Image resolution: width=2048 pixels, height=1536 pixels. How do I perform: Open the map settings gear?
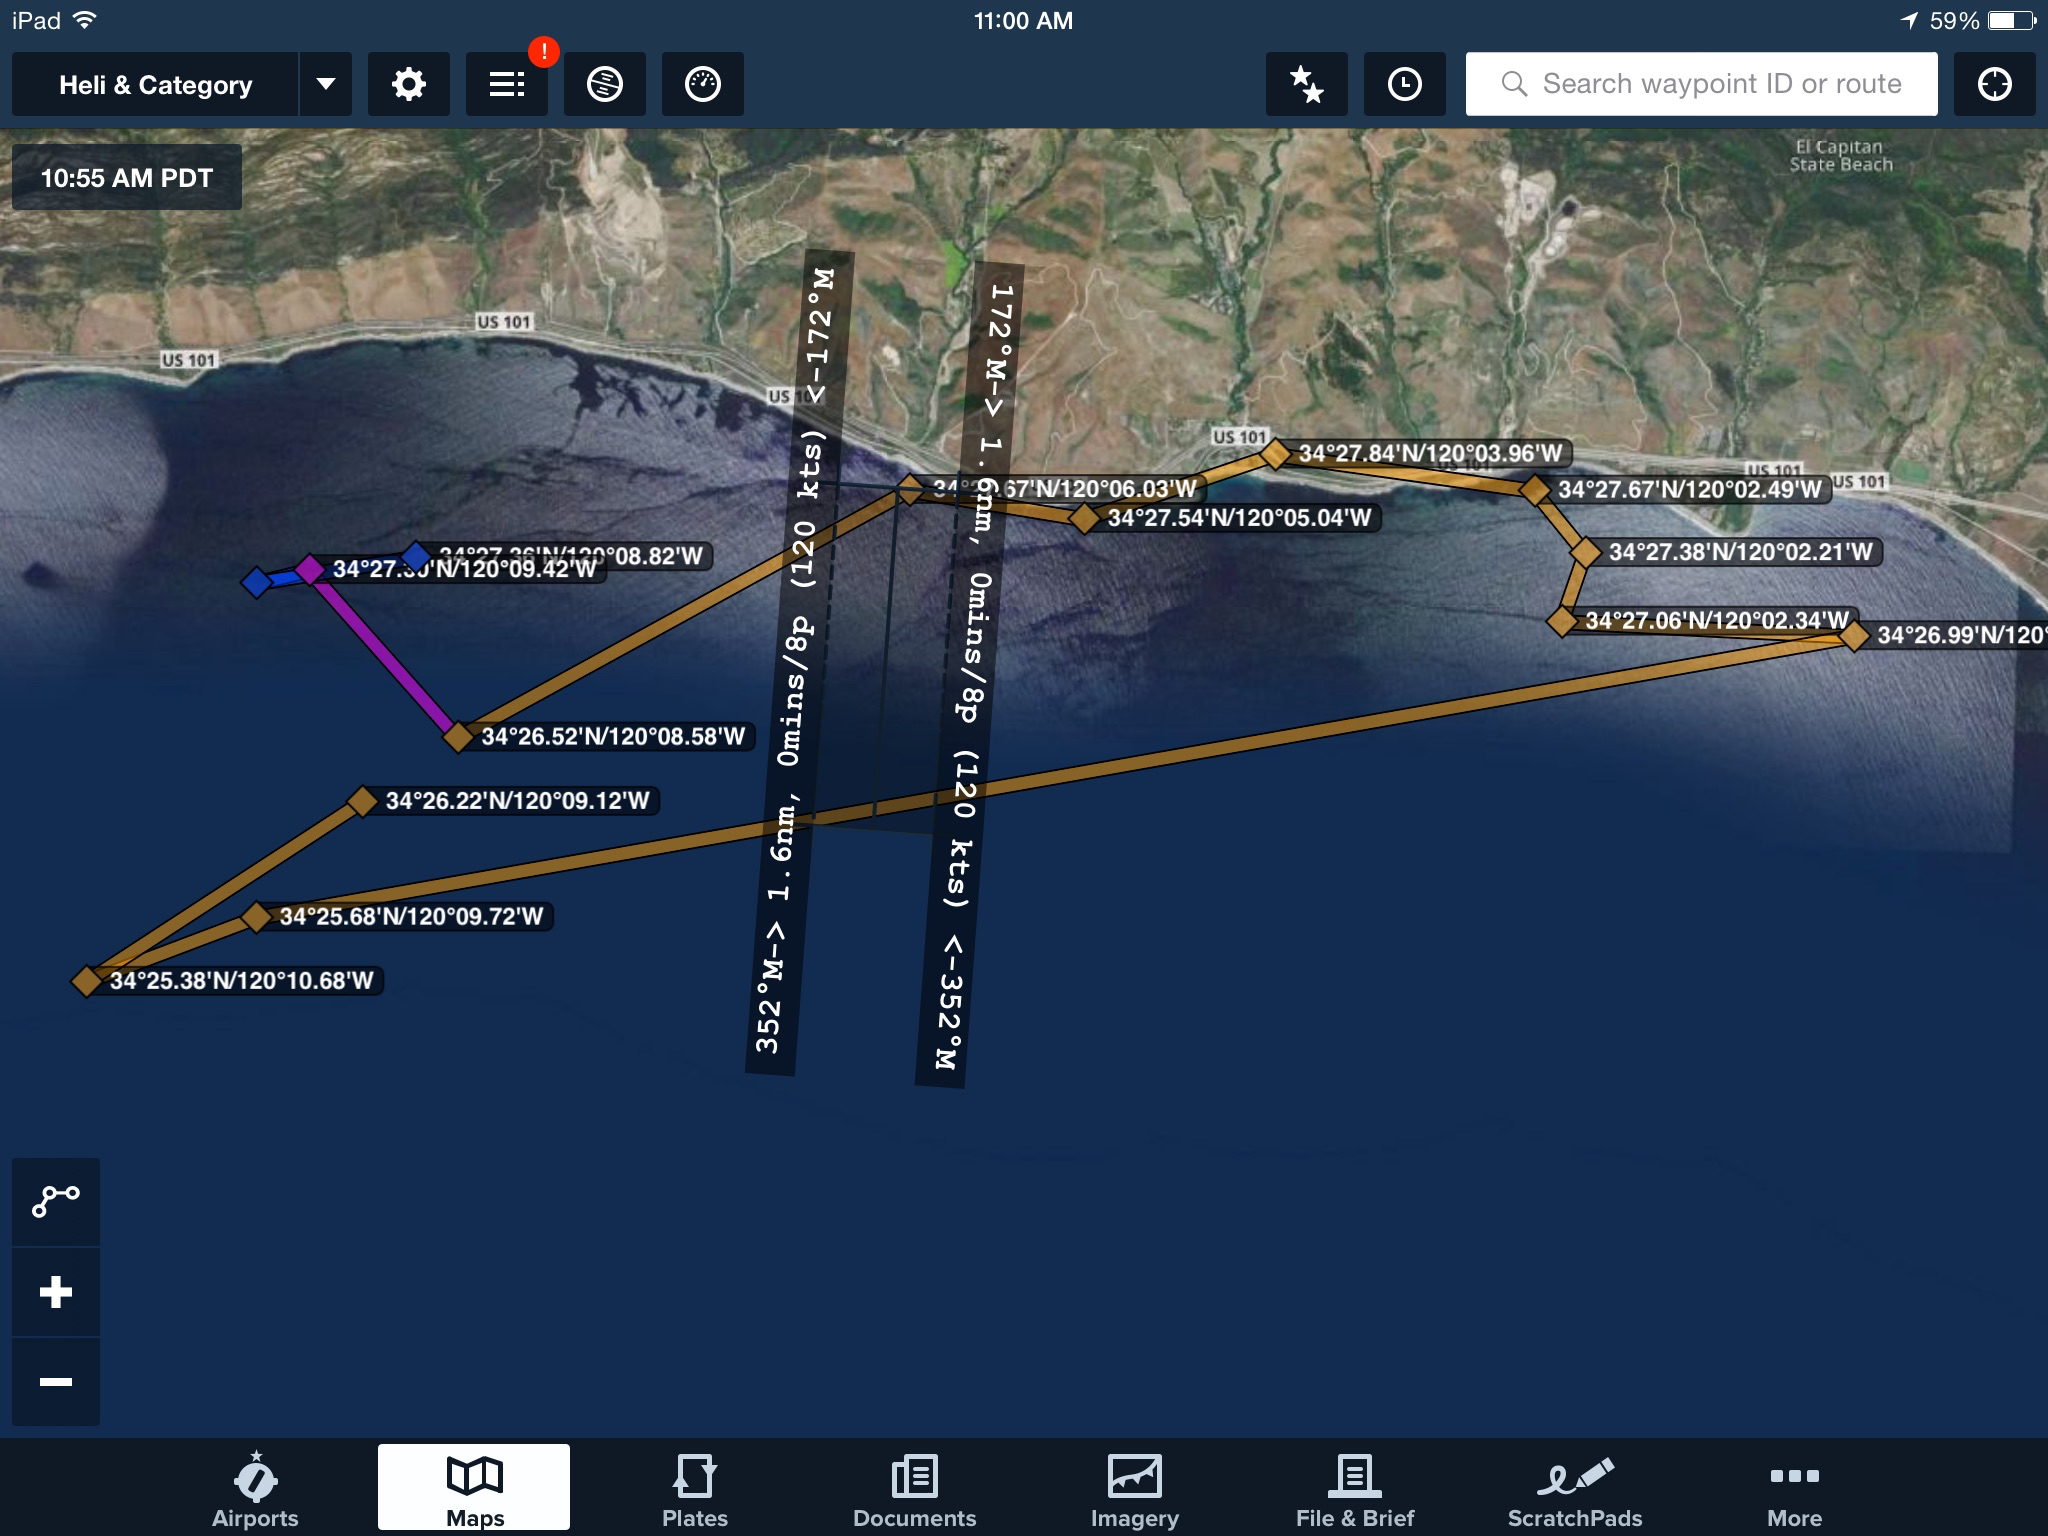point(408,84)
